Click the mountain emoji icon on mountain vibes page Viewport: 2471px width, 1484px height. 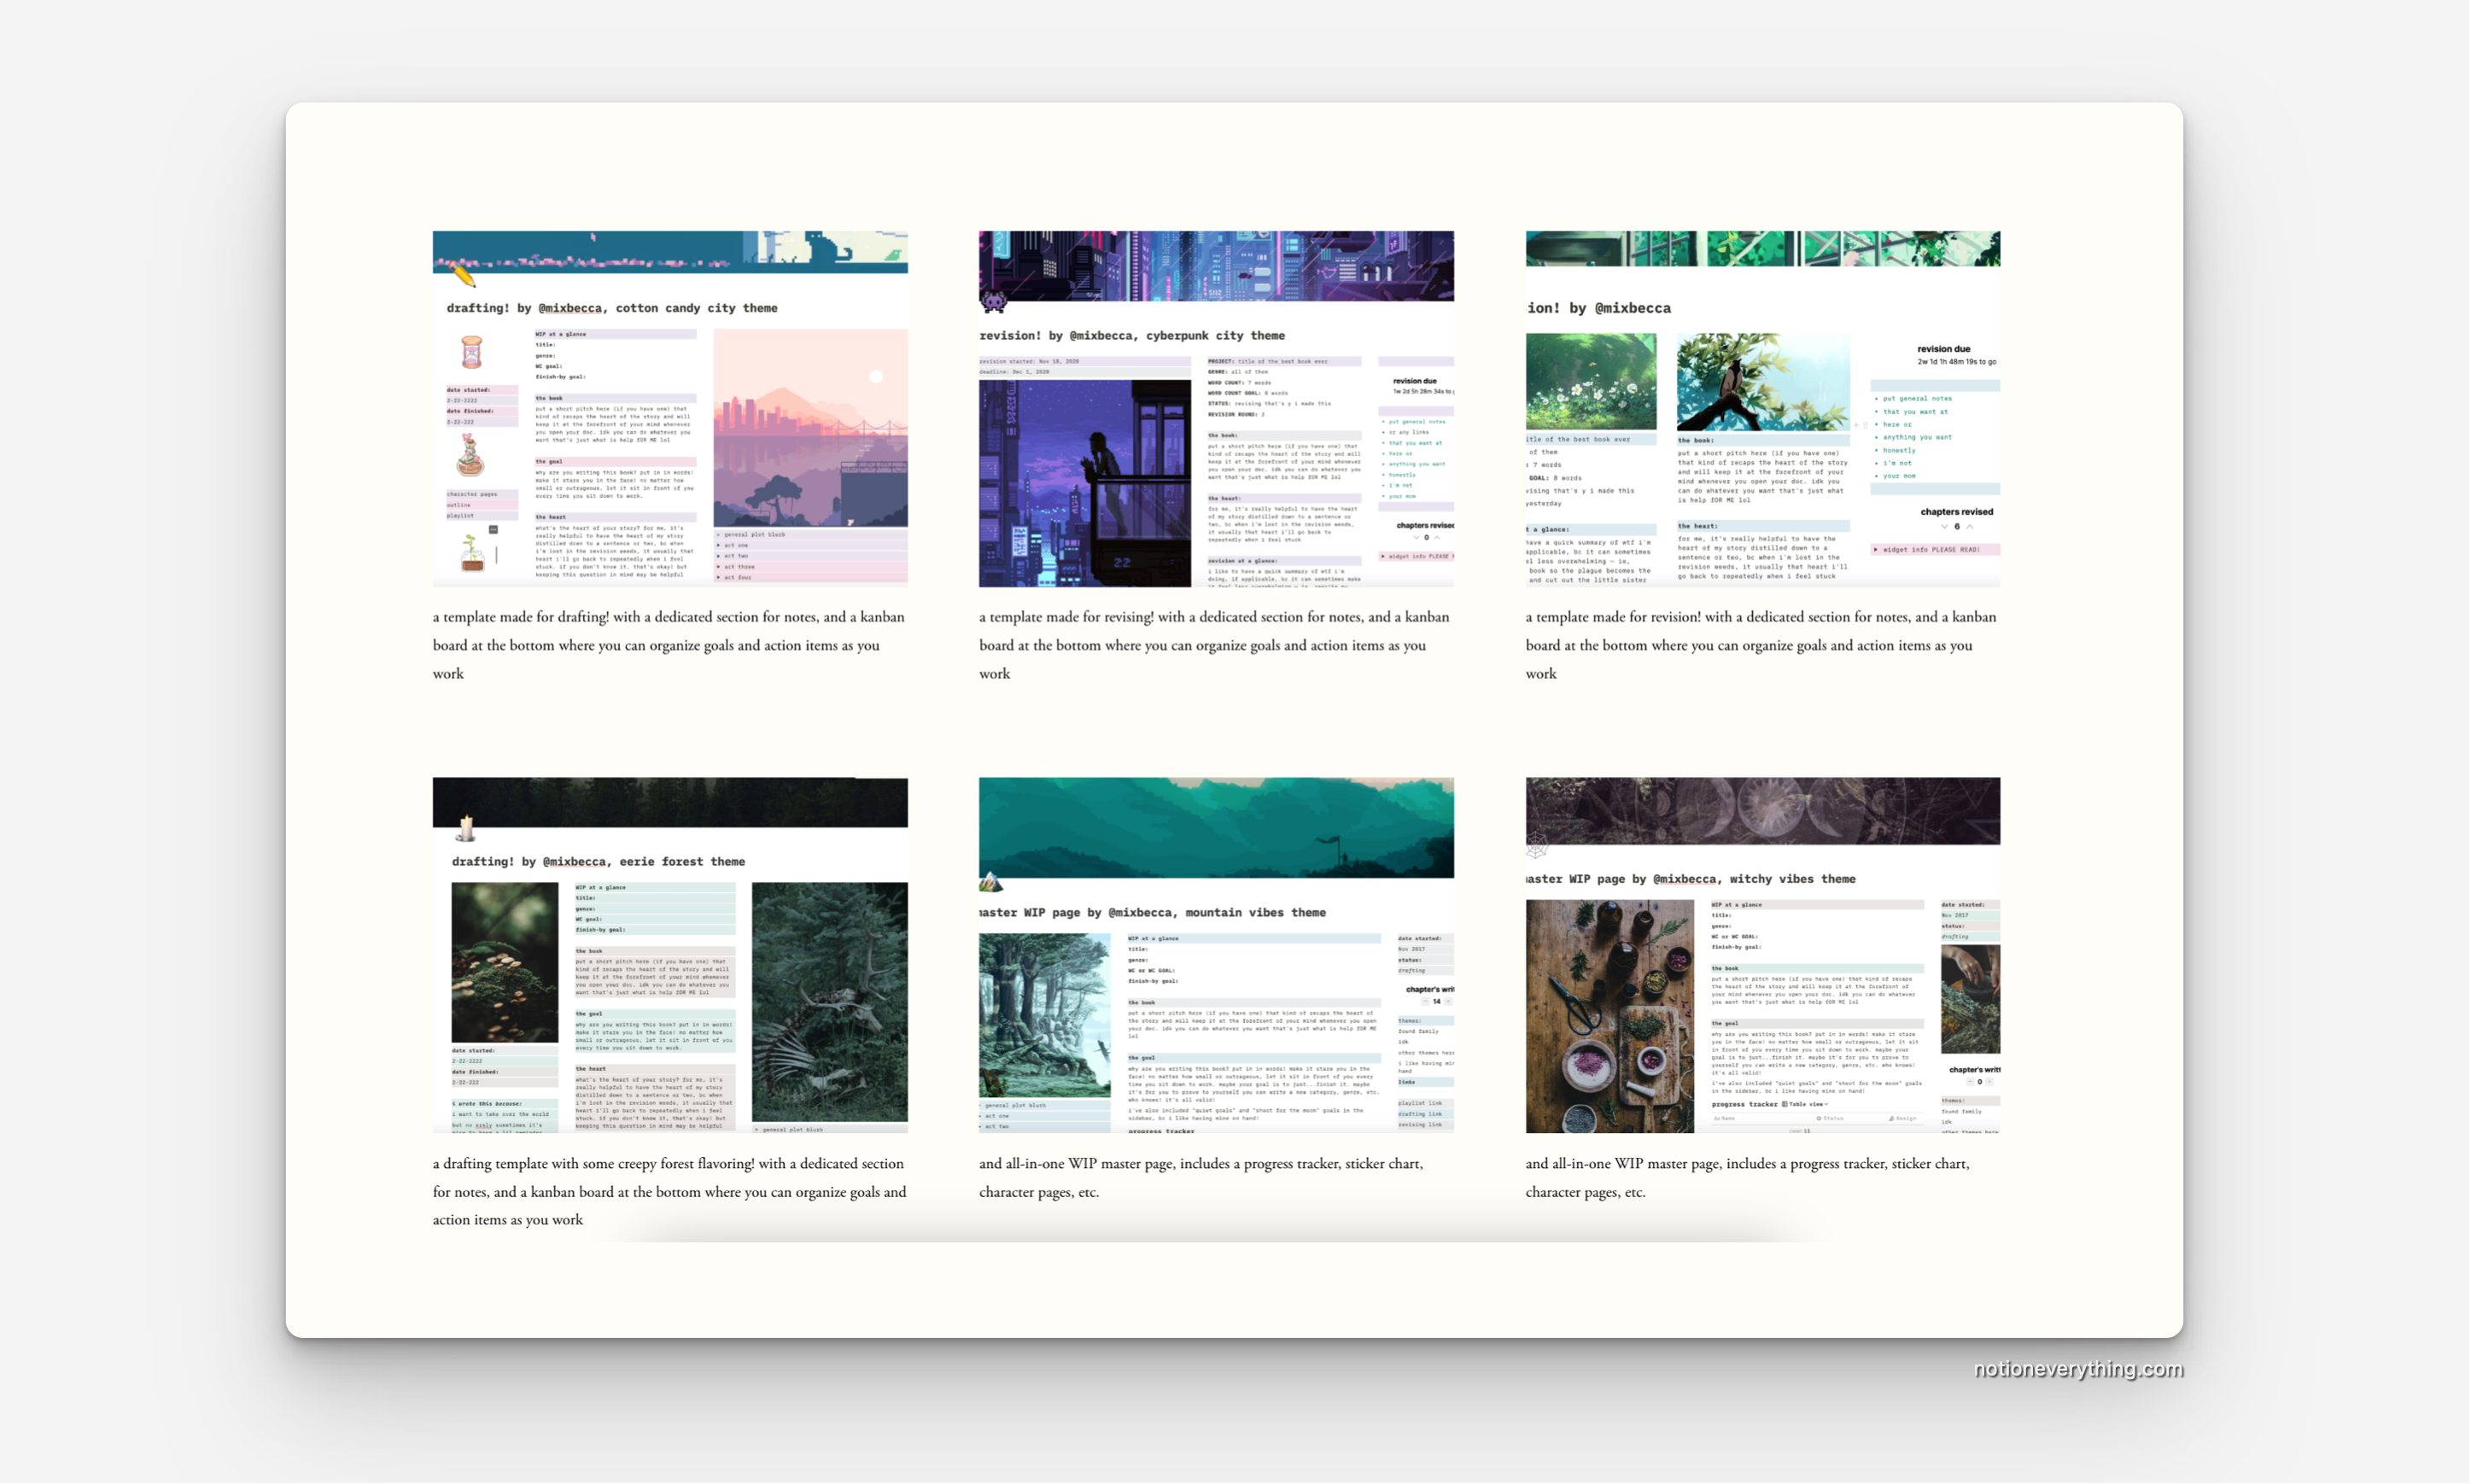[990, 881]
